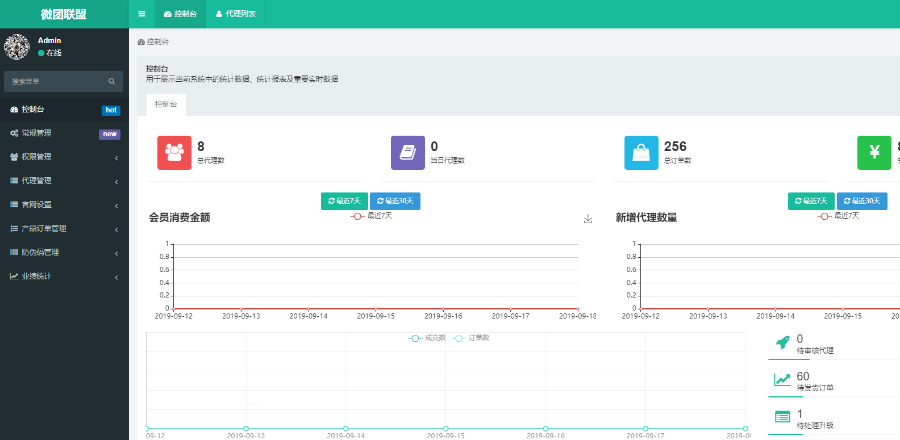900x440 pixels.
Task: Click 最近7天 button above 新增代理数量 chart
Action: (x=811, y=201)
